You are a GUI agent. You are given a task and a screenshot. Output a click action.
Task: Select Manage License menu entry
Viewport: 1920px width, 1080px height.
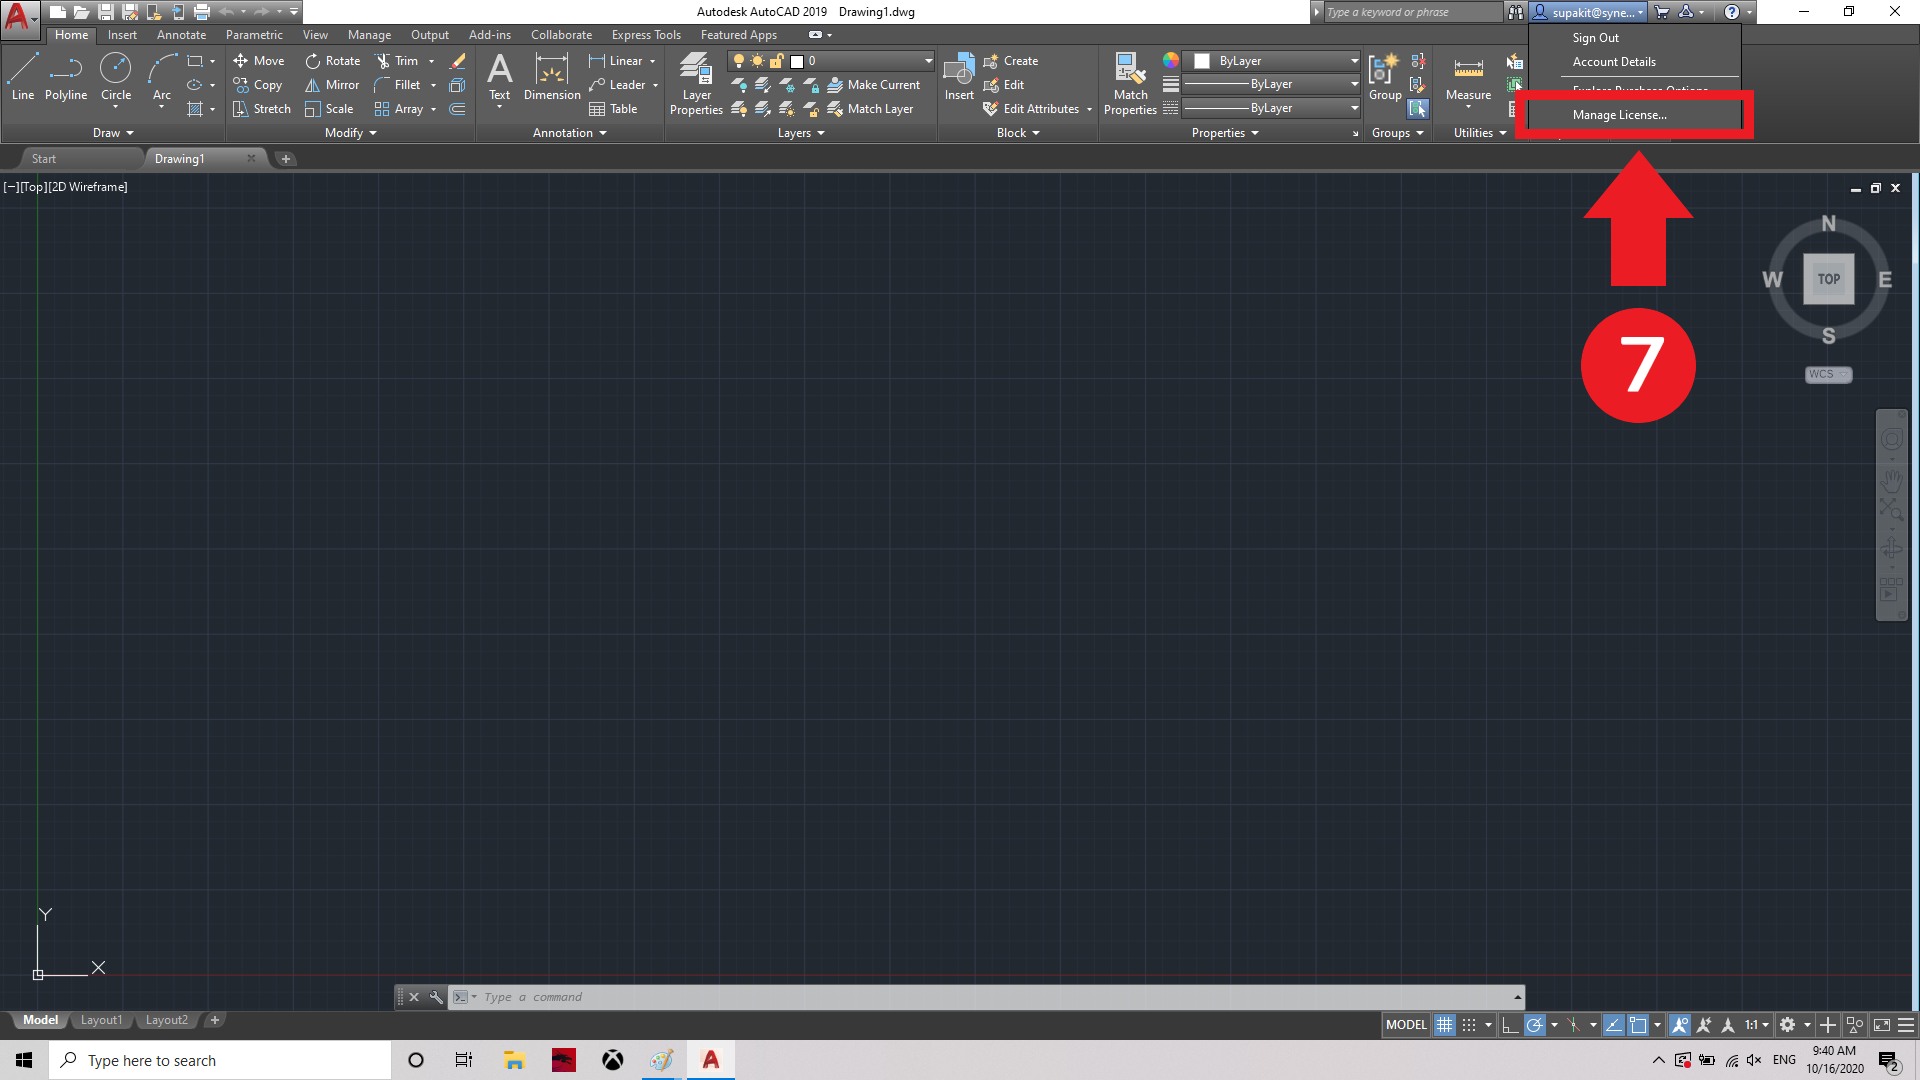point(1619,115)
